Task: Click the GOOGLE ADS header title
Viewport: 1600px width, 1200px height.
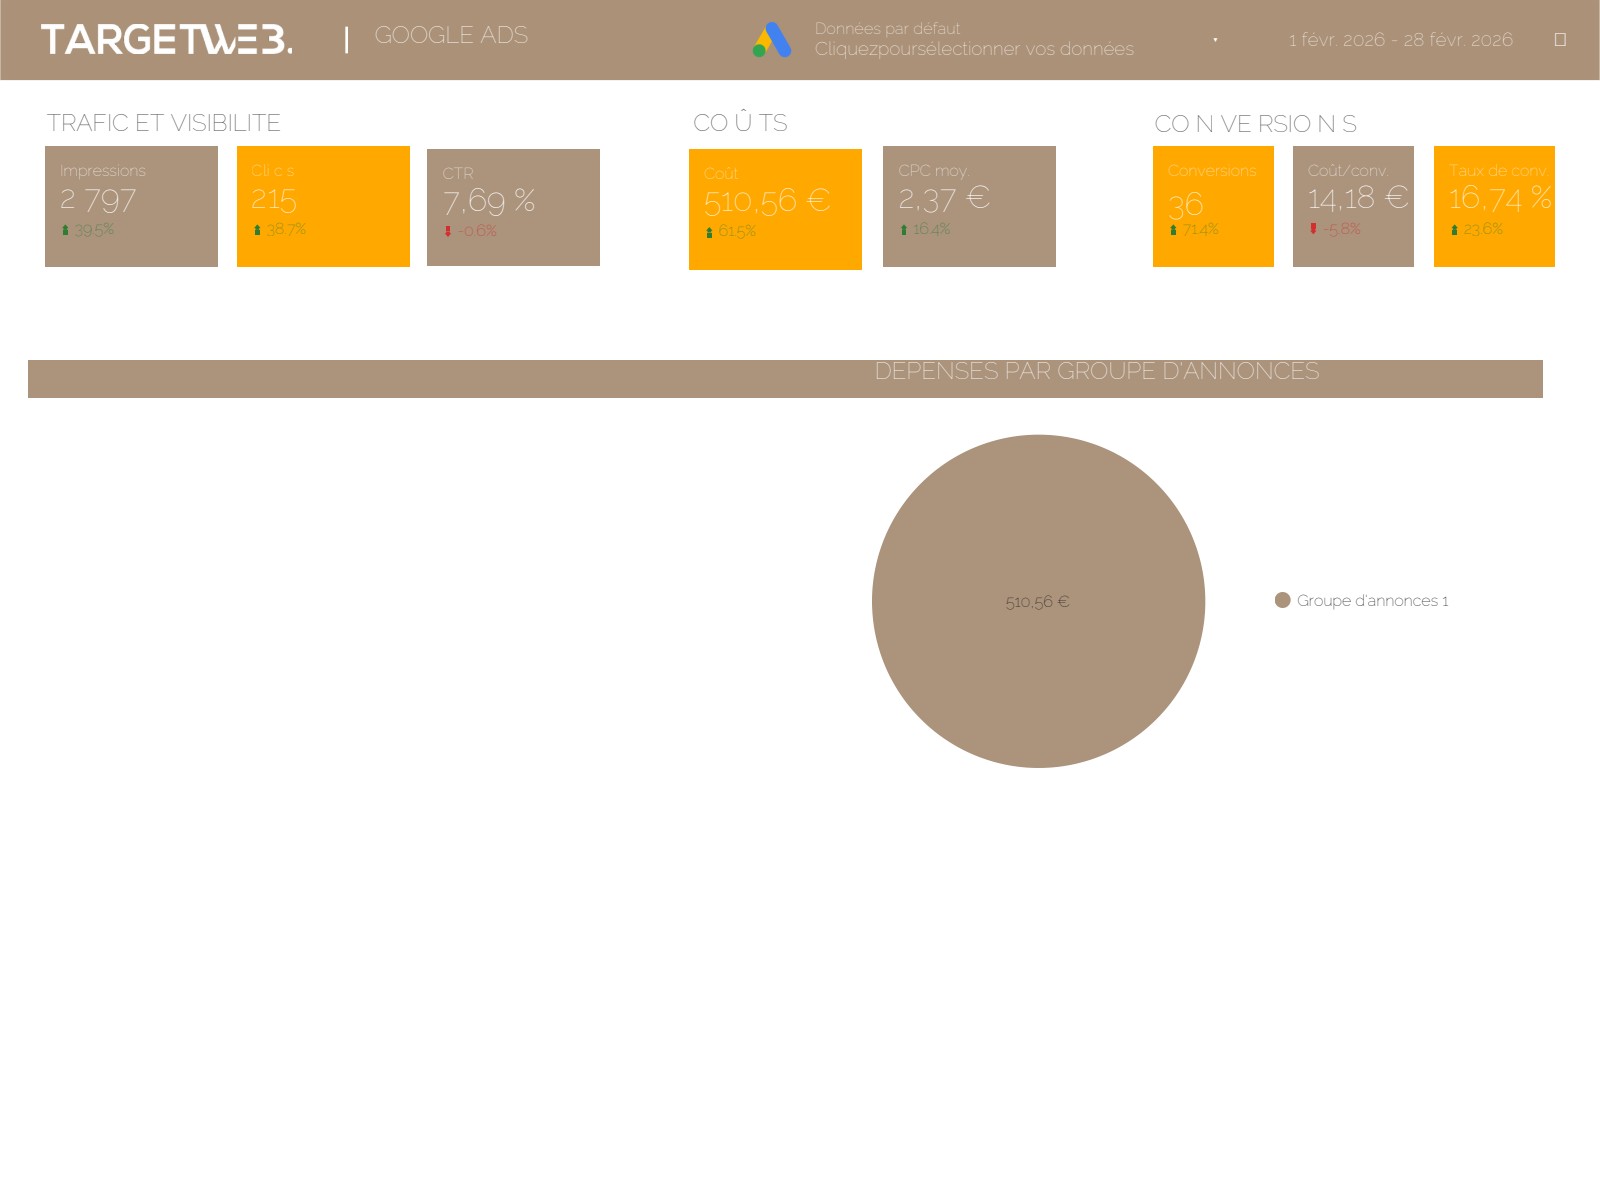Action: [x=451, y=36]
